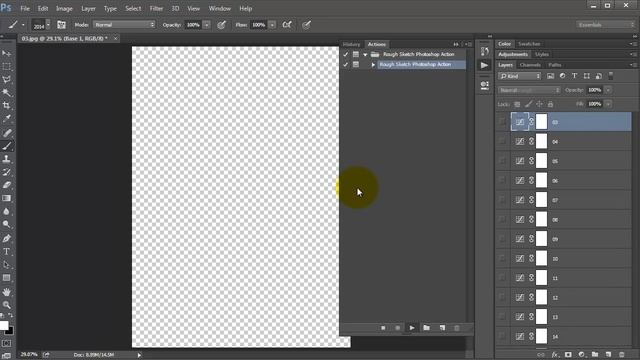Select the Dodge tool
640x360 pixels.
click(7, 224)
